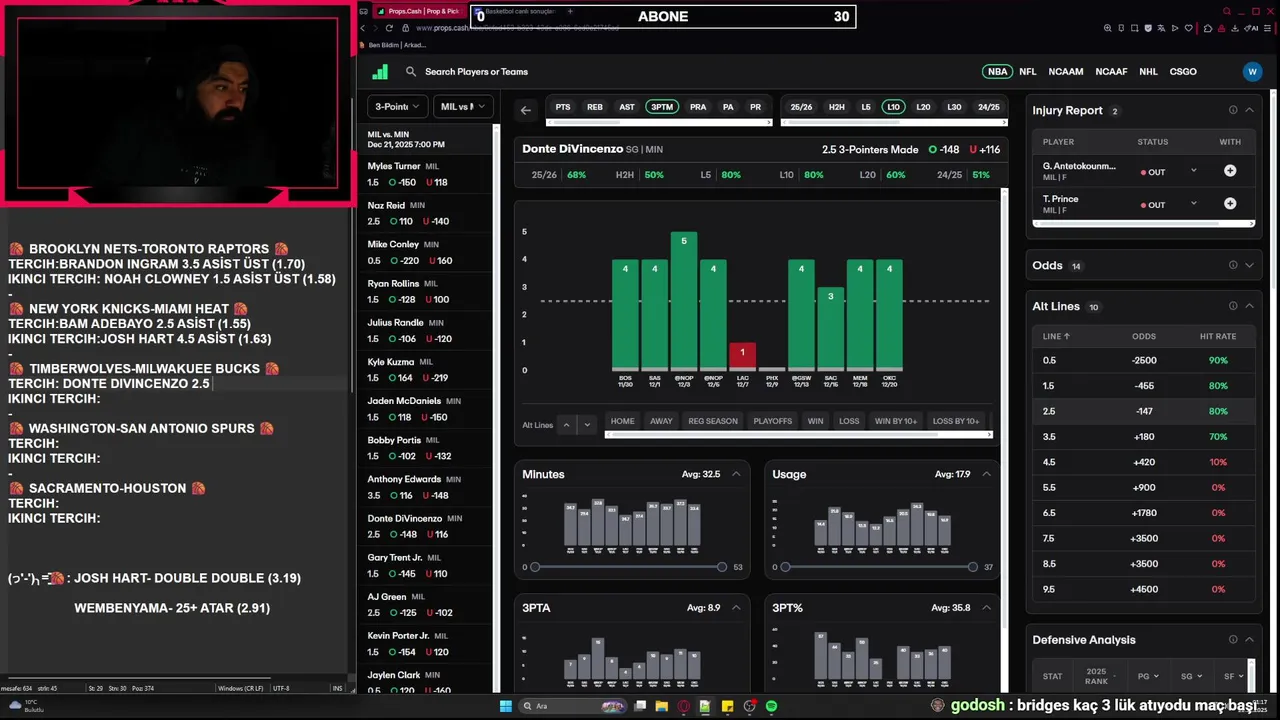Click the green Props.Cash bar-chart logo
The width and height of the screenshot is (1280, 720).
coord(380,72)
